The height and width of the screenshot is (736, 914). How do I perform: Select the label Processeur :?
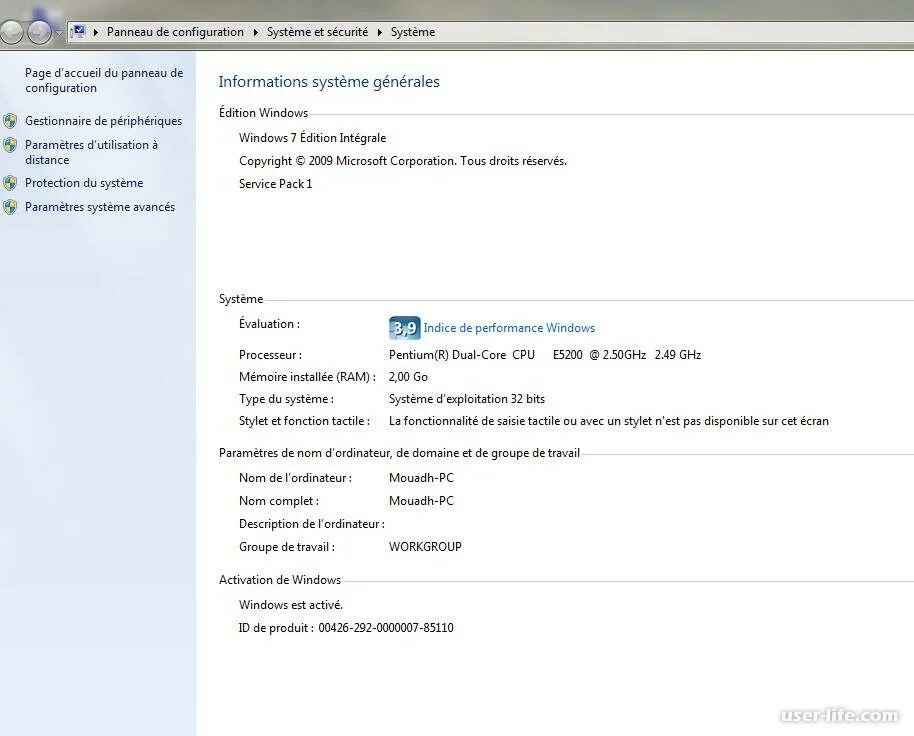pos(270,355)
